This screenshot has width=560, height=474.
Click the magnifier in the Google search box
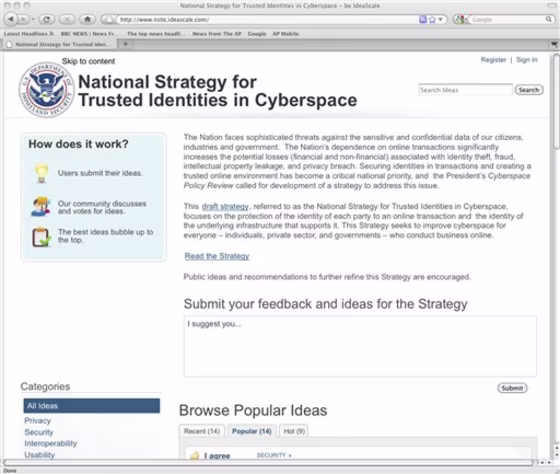point(548,19)
